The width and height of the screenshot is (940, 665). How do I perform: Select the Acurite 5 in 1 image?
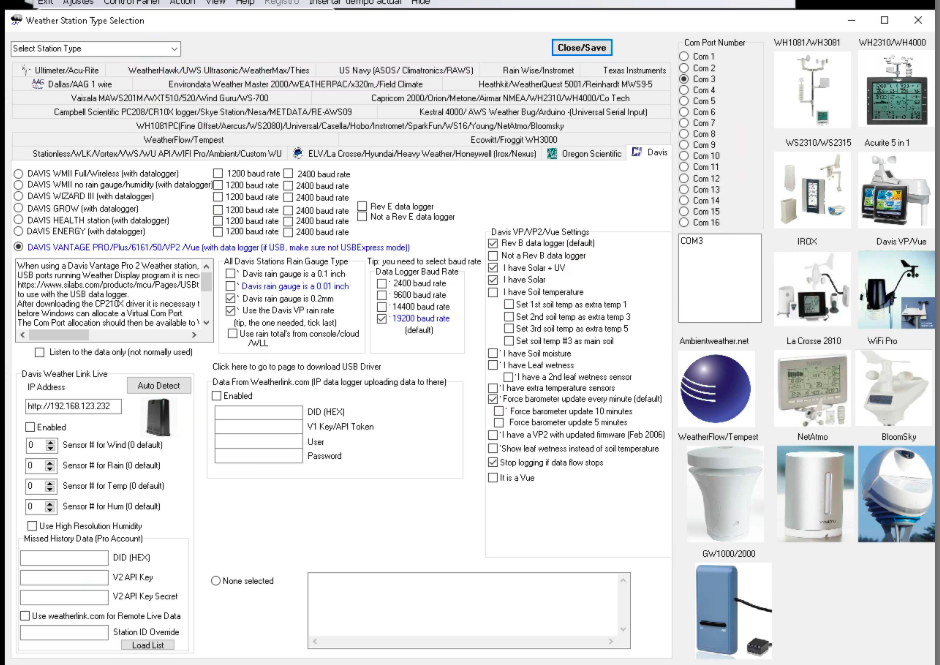point(896,190)
